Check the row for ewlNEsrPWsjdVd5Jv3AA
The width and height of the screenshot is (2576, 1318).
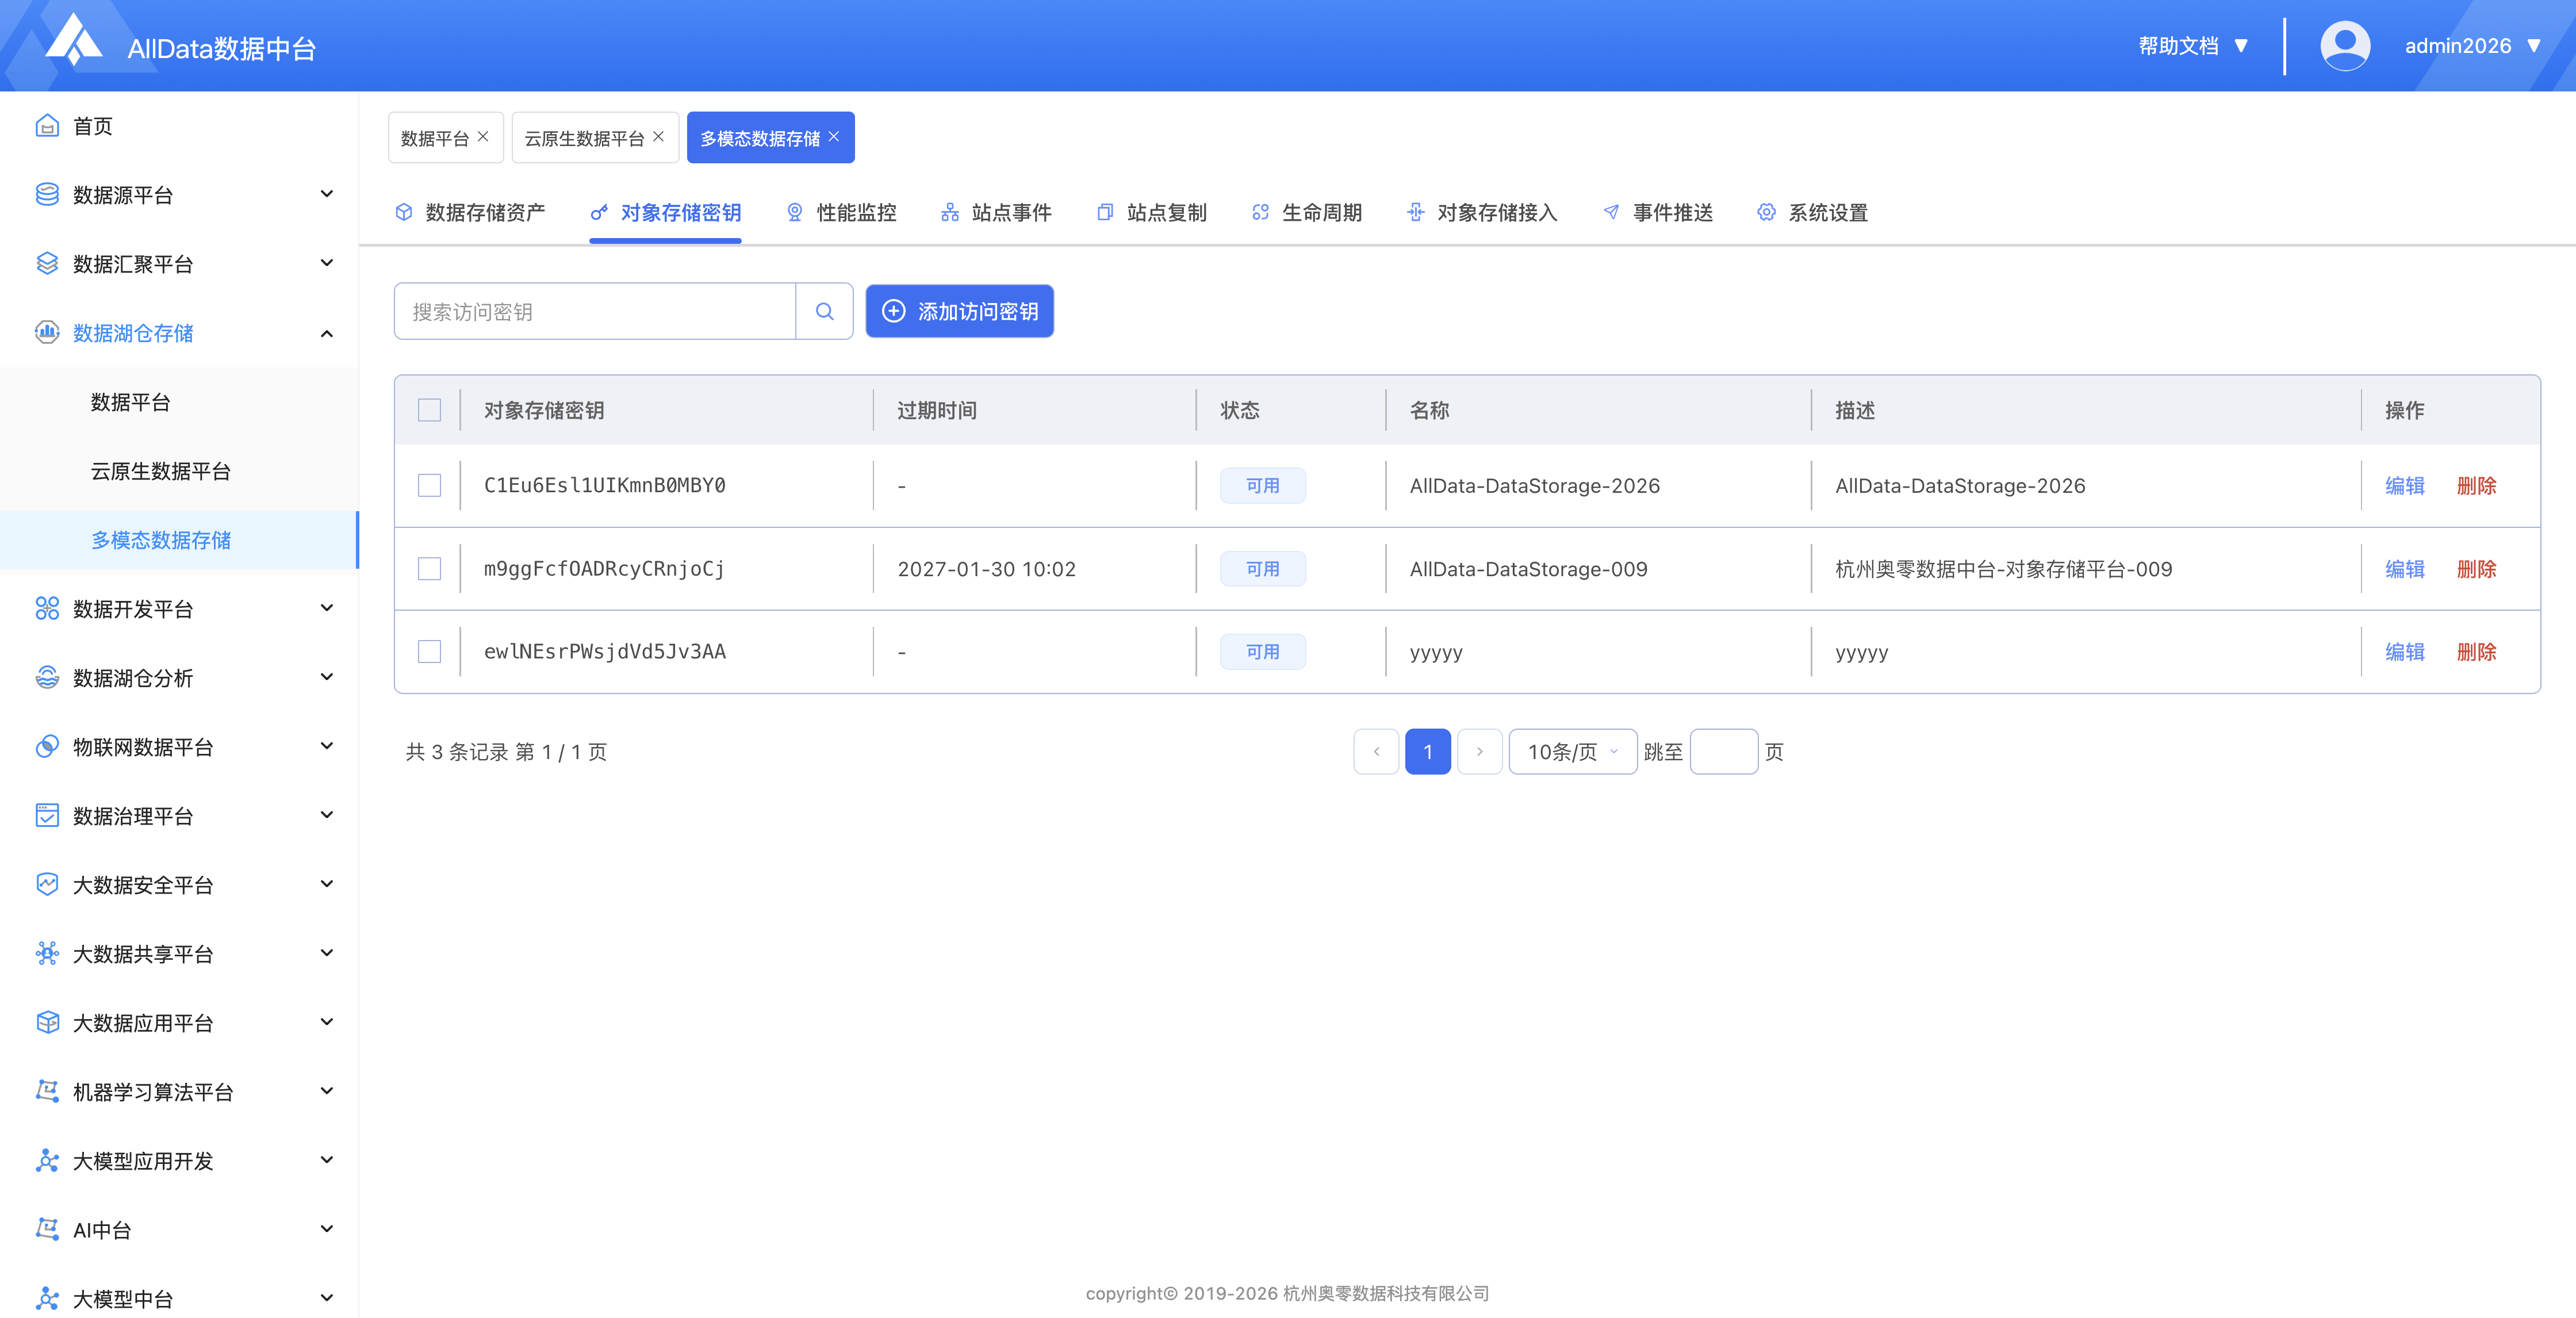[429, 651]
